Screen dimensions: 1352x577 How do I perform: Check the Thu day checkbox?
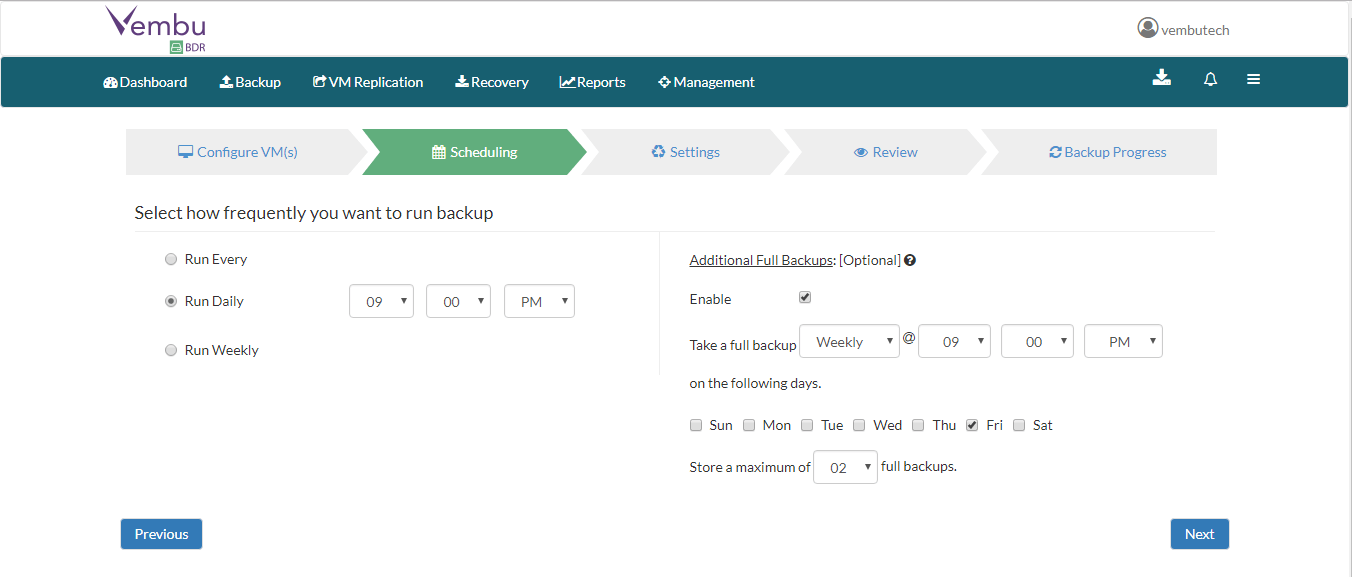pyautogui.click(x=918, y=425)
